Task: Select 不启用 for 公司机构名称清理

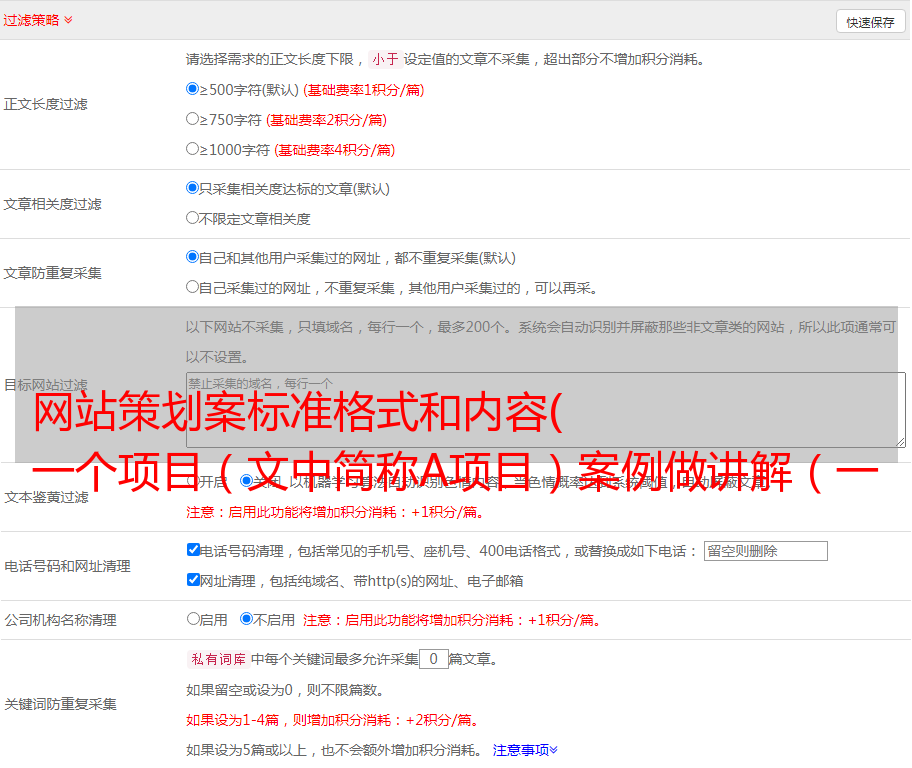Action: click(x=247, y=619)
